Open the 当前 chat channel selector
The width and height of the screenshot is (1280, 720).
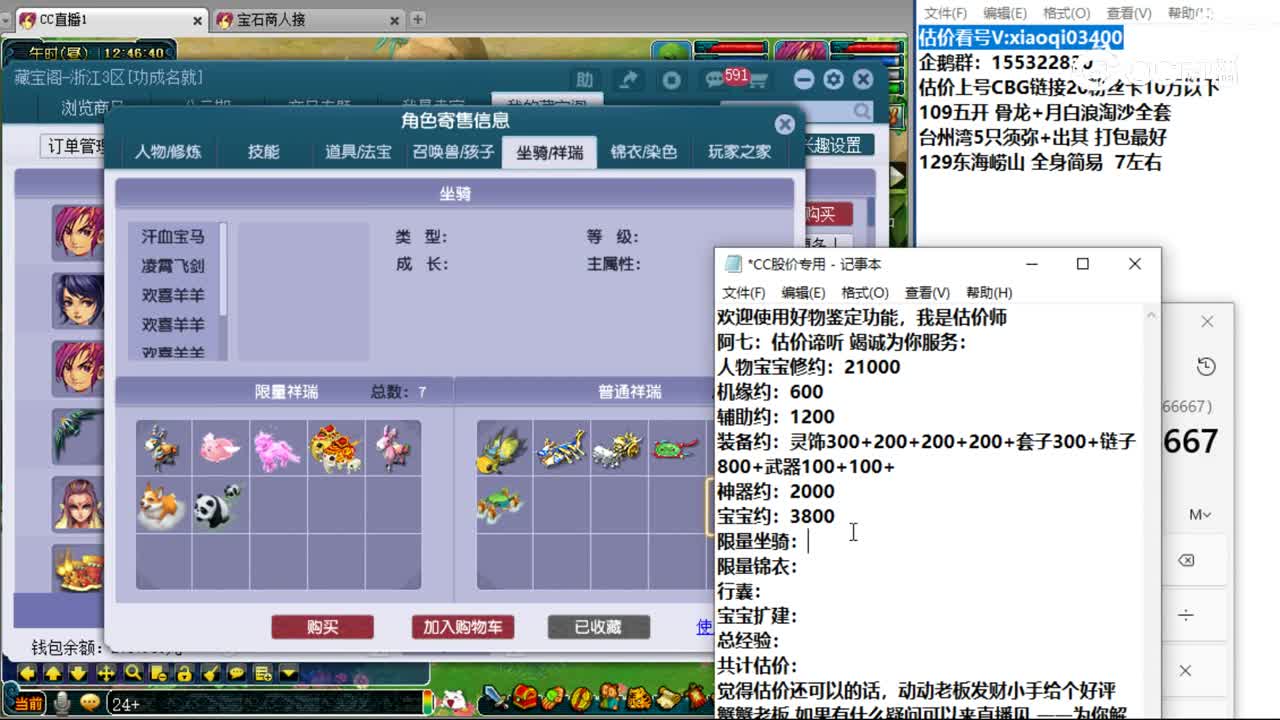30,703
